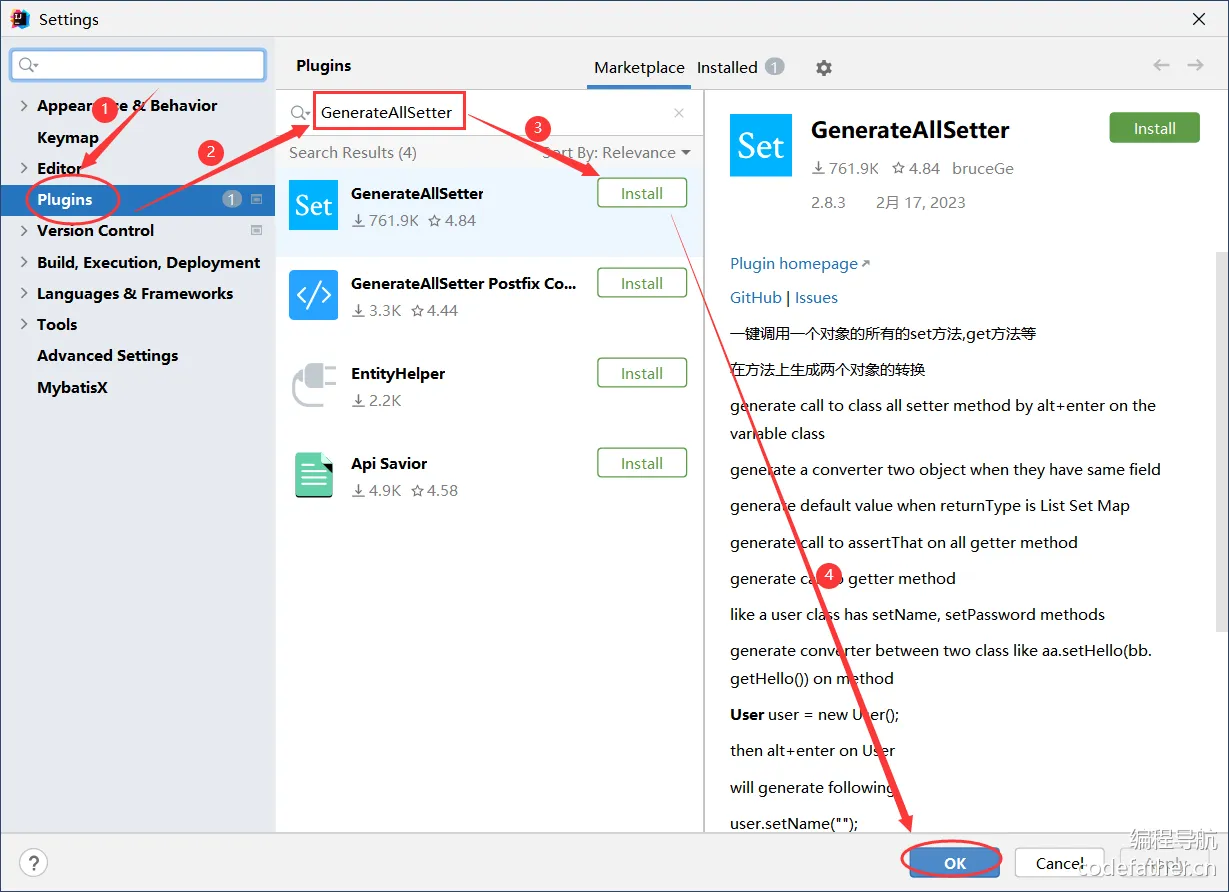Install the GenerateAllSetter plugin from list

[642, 193]
